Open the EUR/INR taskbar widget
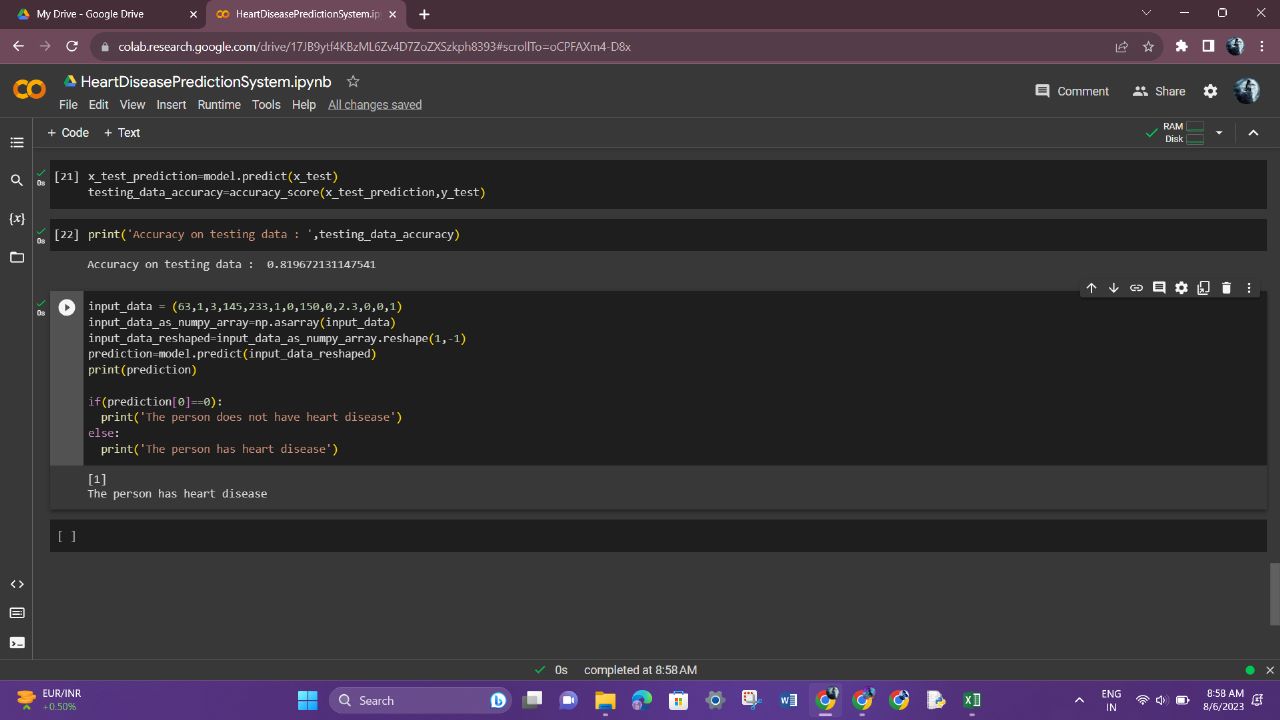 pos(50,700)
